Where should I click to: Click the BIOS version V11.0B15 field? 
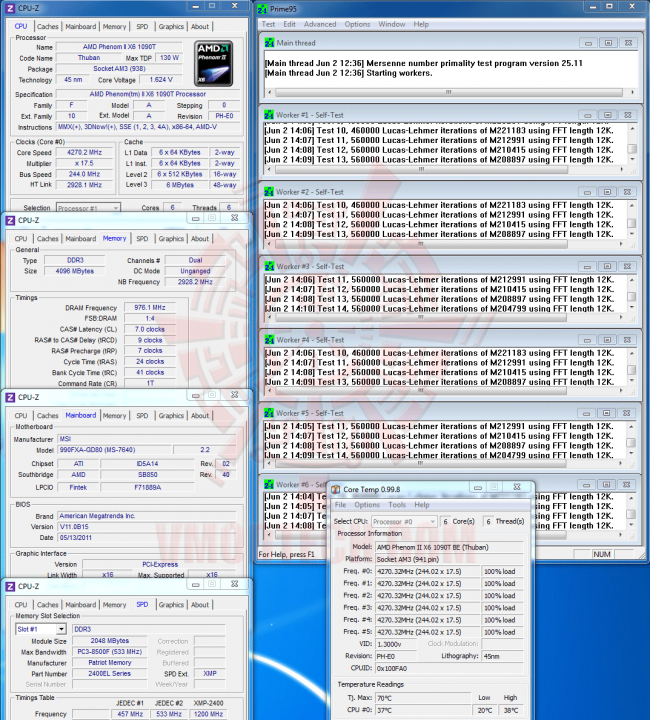(x=147, y=527)
